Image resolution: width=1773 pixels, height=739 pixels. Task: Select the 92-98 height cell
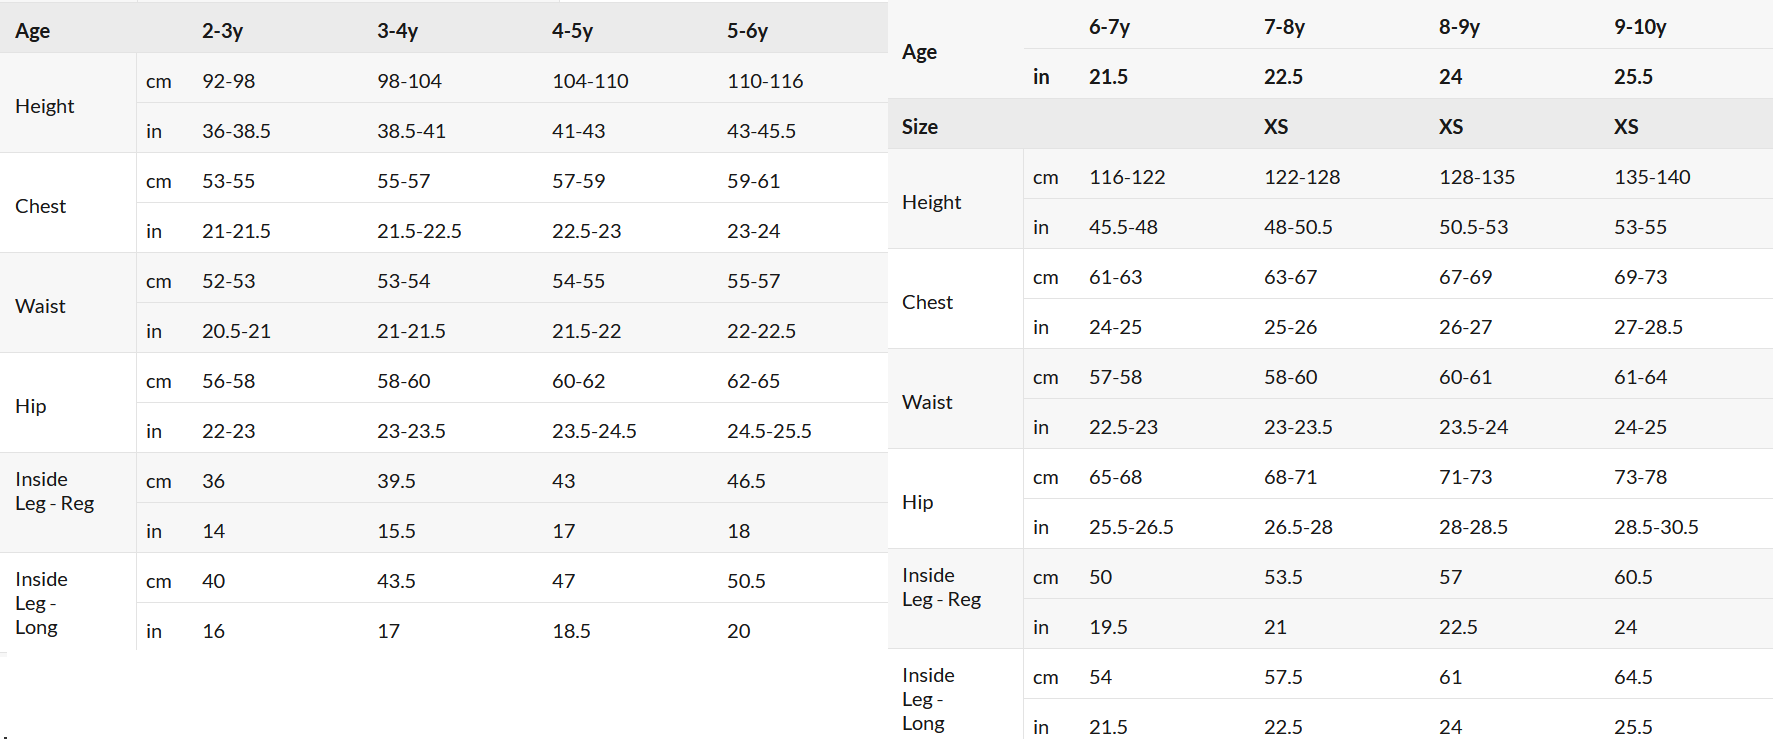click(228, 81)
